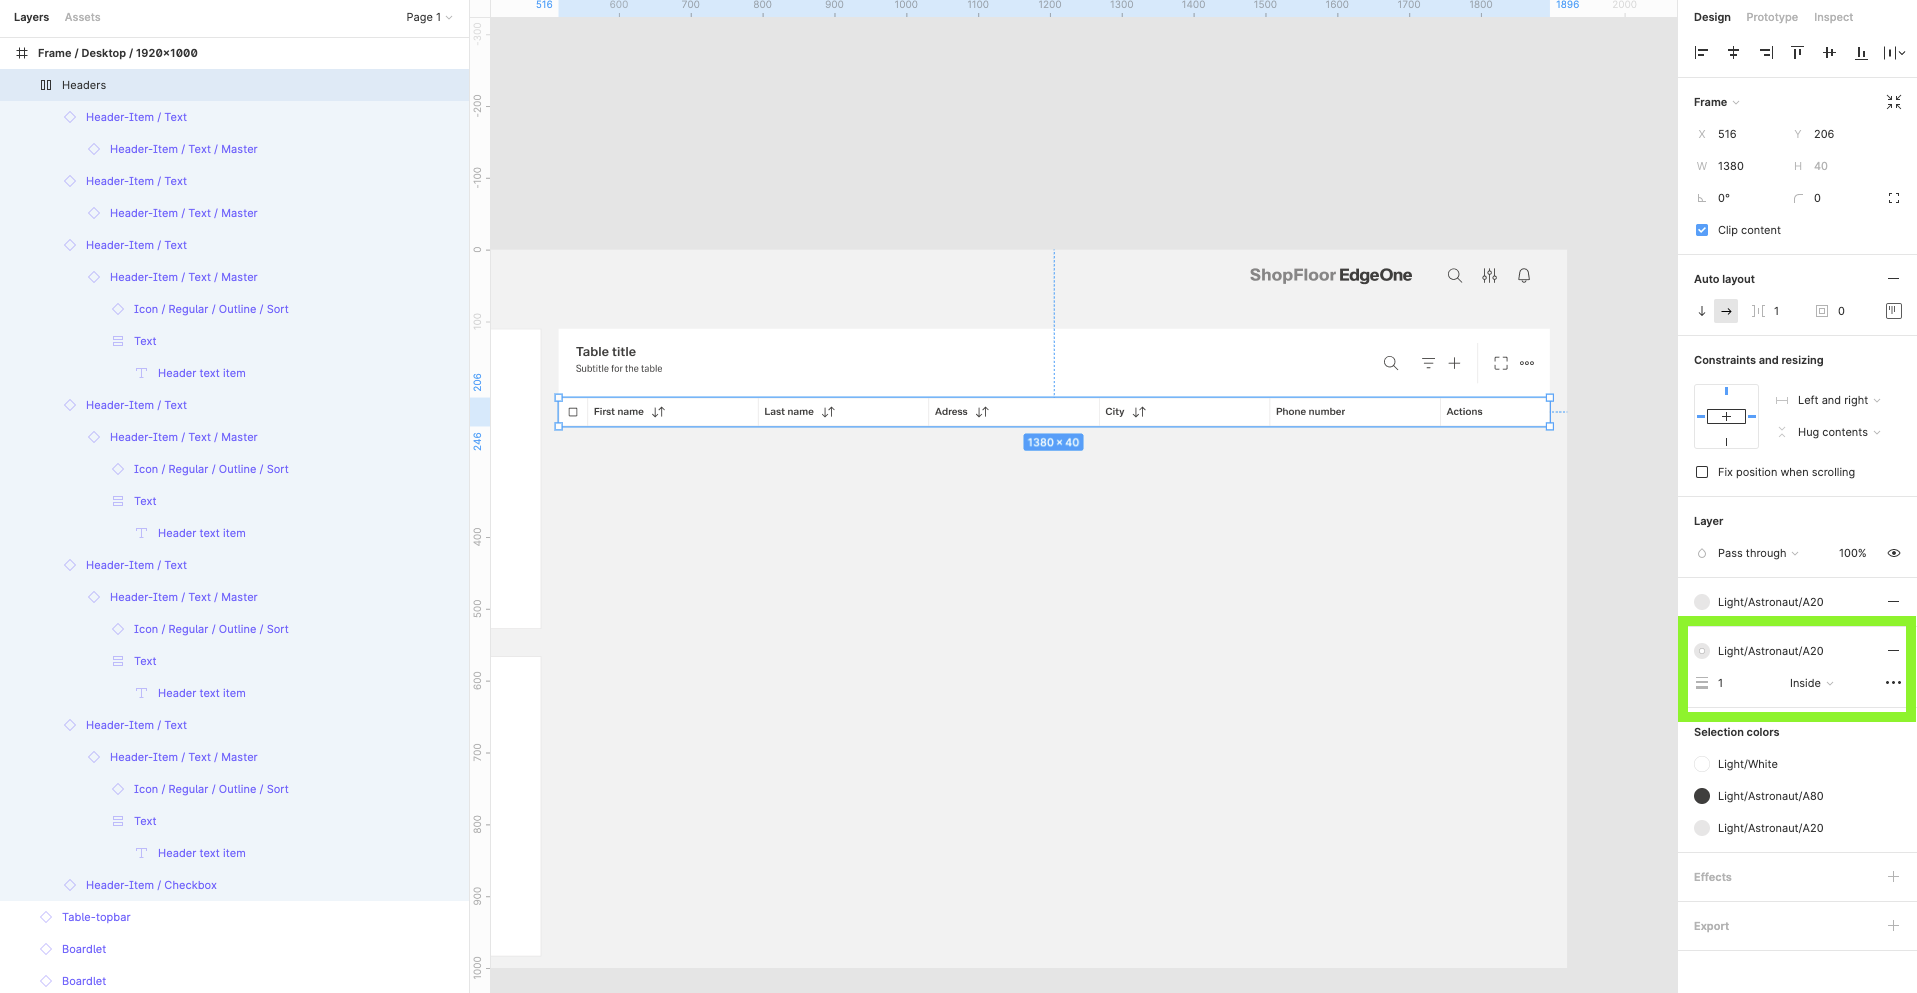Open the Pass through blend mode dropdown
The height and width of the screenshot is (993, 1917).
1757,553
